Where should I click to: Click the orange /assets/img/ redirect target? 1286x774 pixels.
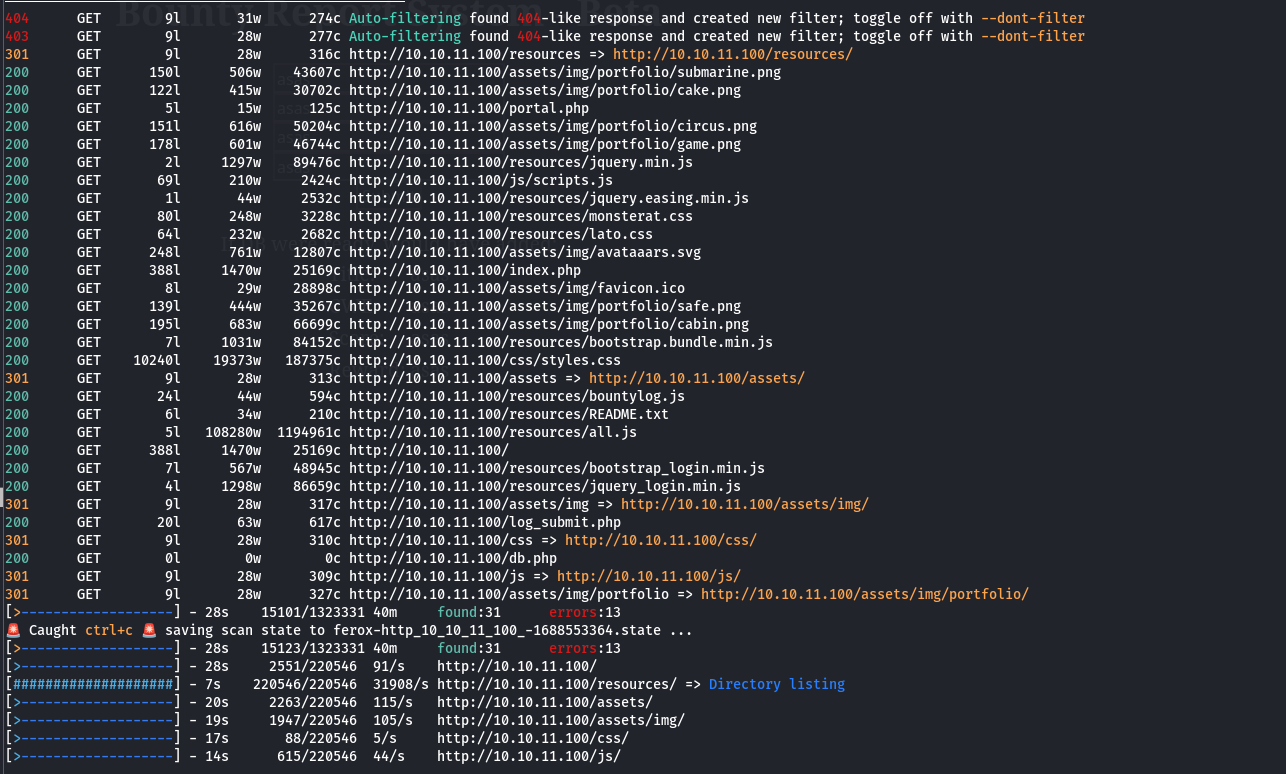pos(745,504)
